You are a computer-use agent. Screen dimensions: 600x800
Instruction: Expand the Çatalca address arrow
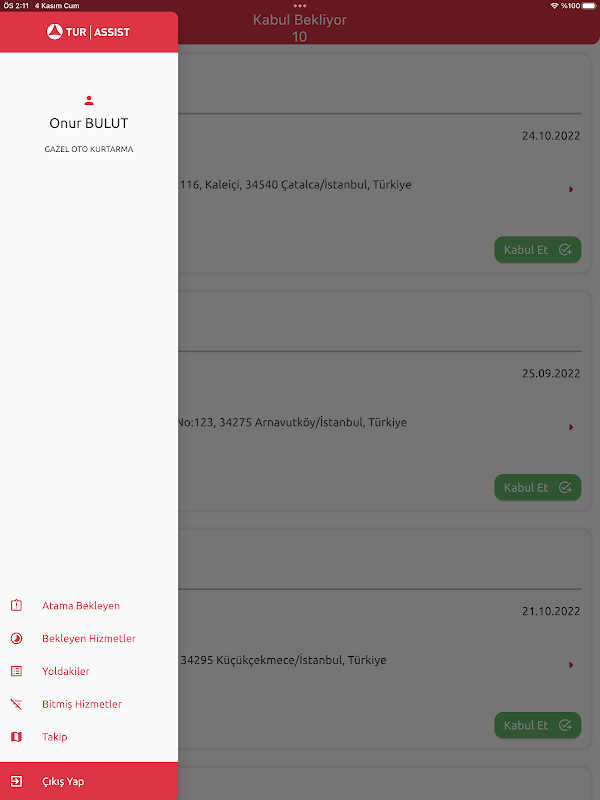[x=571, y=189]
